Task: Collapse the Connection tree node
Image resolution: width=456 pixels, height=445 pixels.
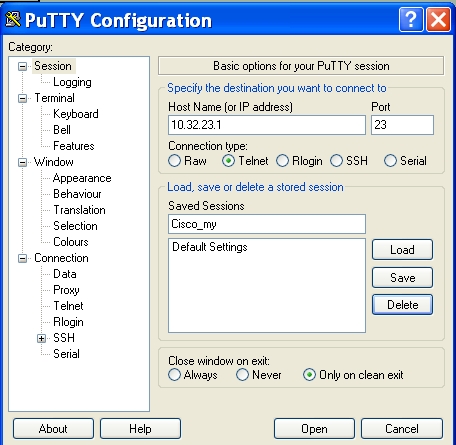Action: click(x=22, y=258)
